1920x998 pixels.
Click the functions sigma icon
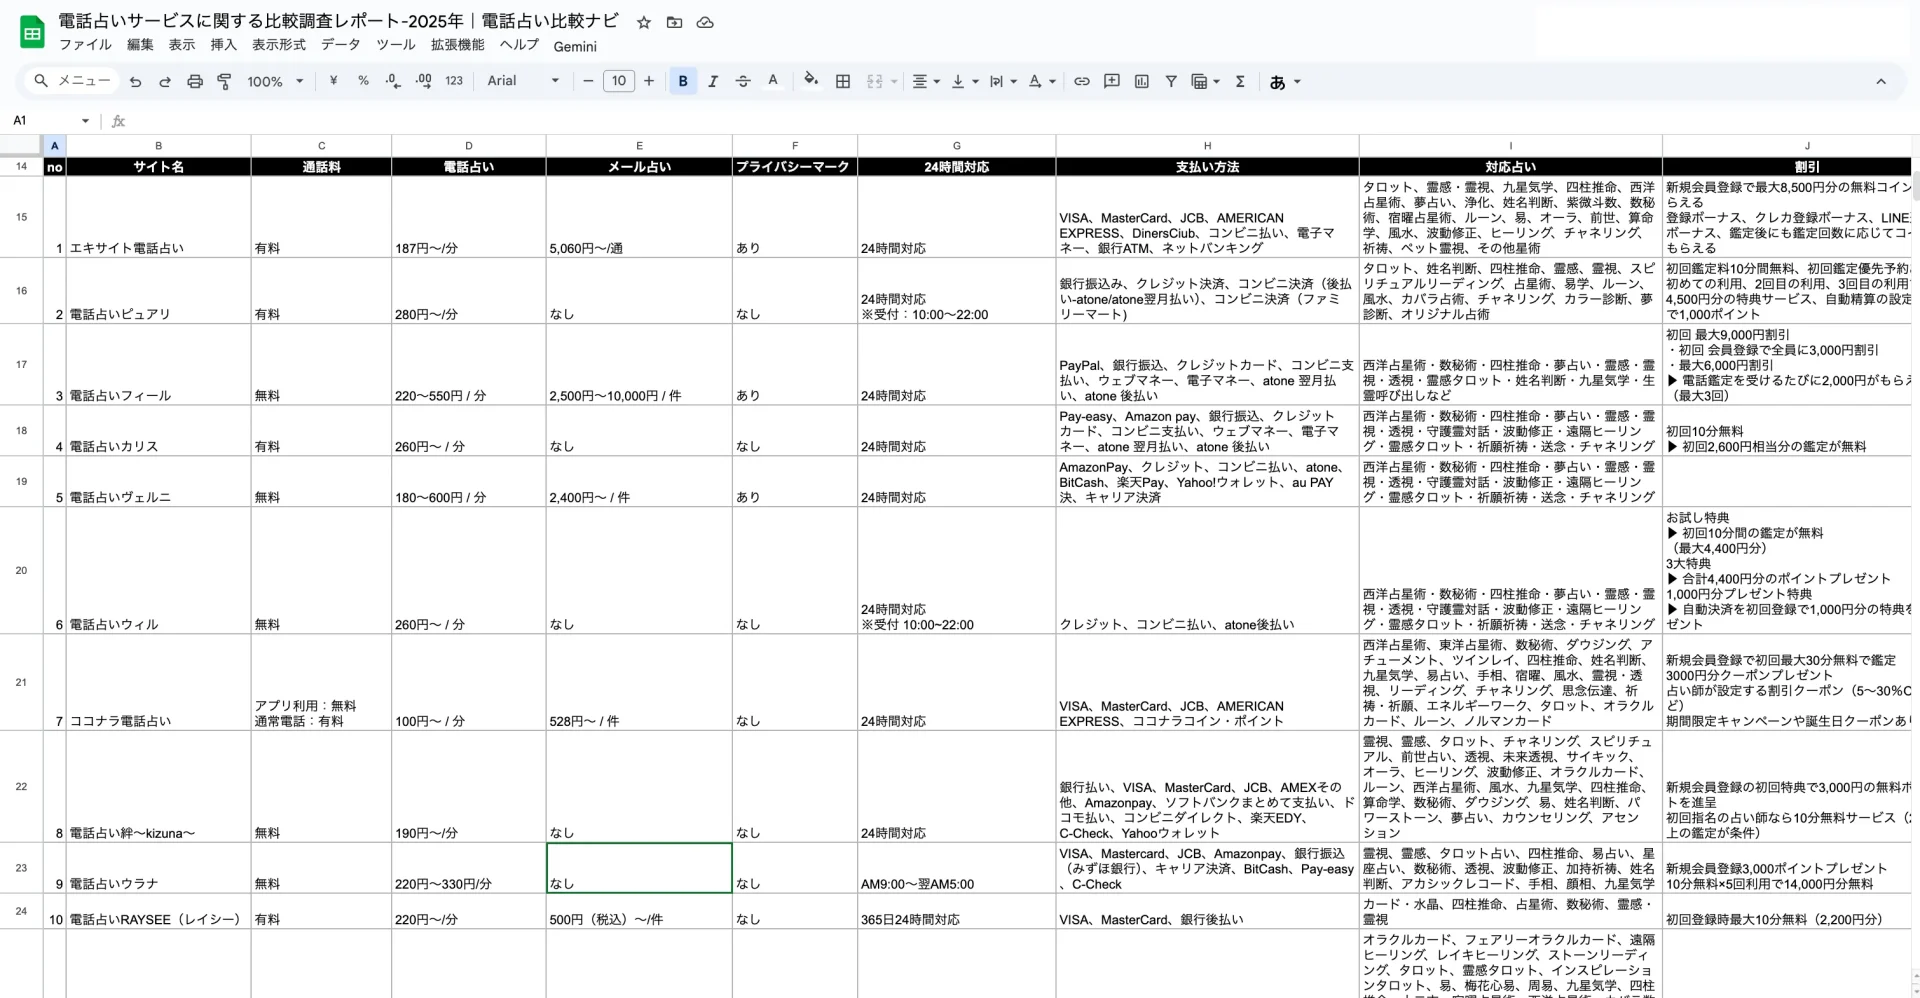1240,82
